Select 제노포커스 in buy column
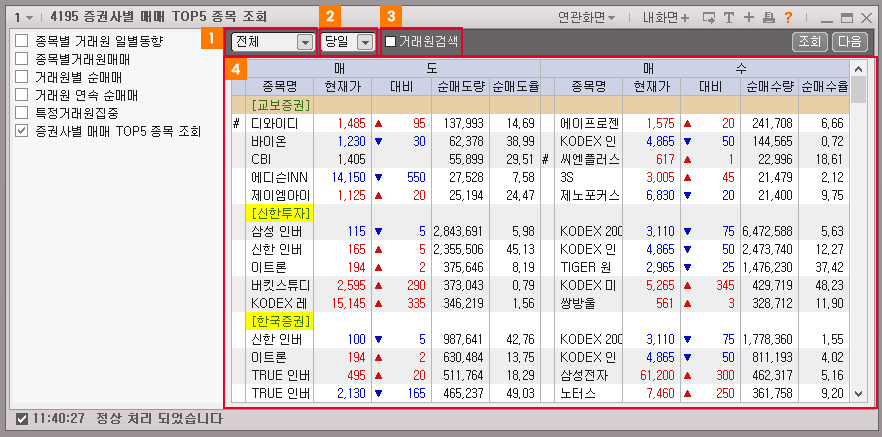 (x=589, y=195)
